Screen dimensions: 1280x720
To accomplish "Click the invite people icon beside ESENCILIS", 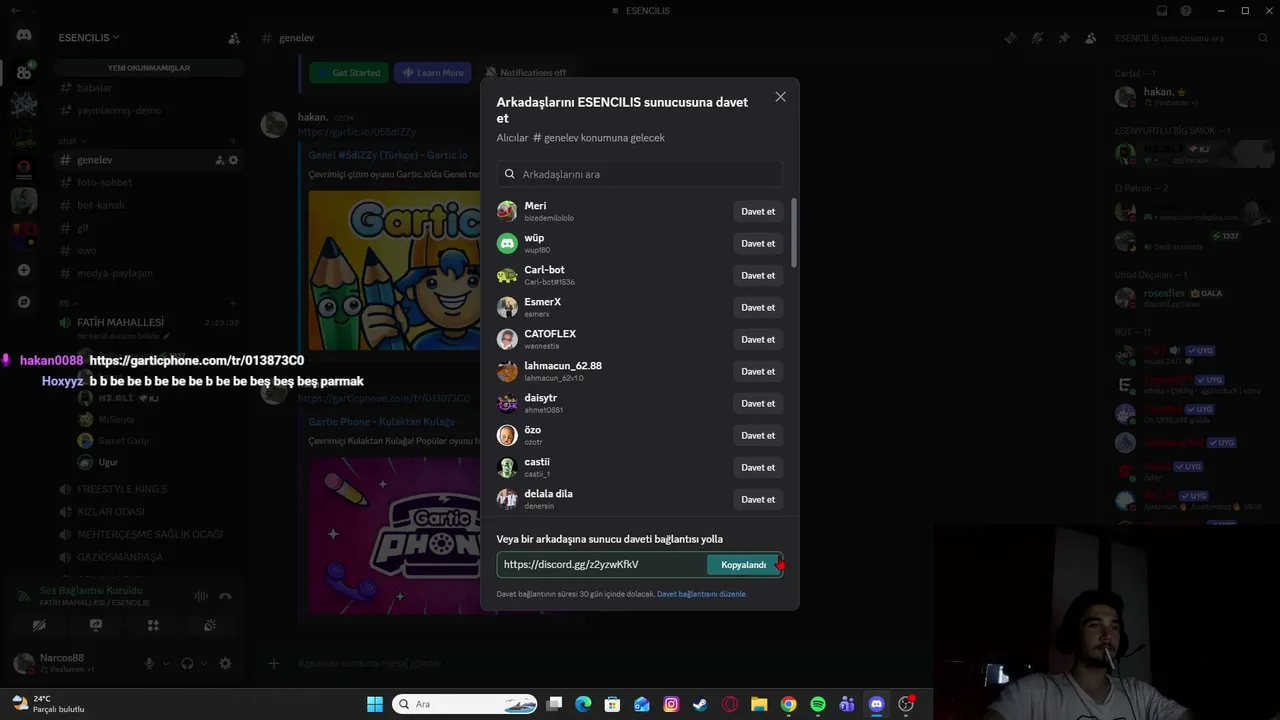I will point(234,38).
